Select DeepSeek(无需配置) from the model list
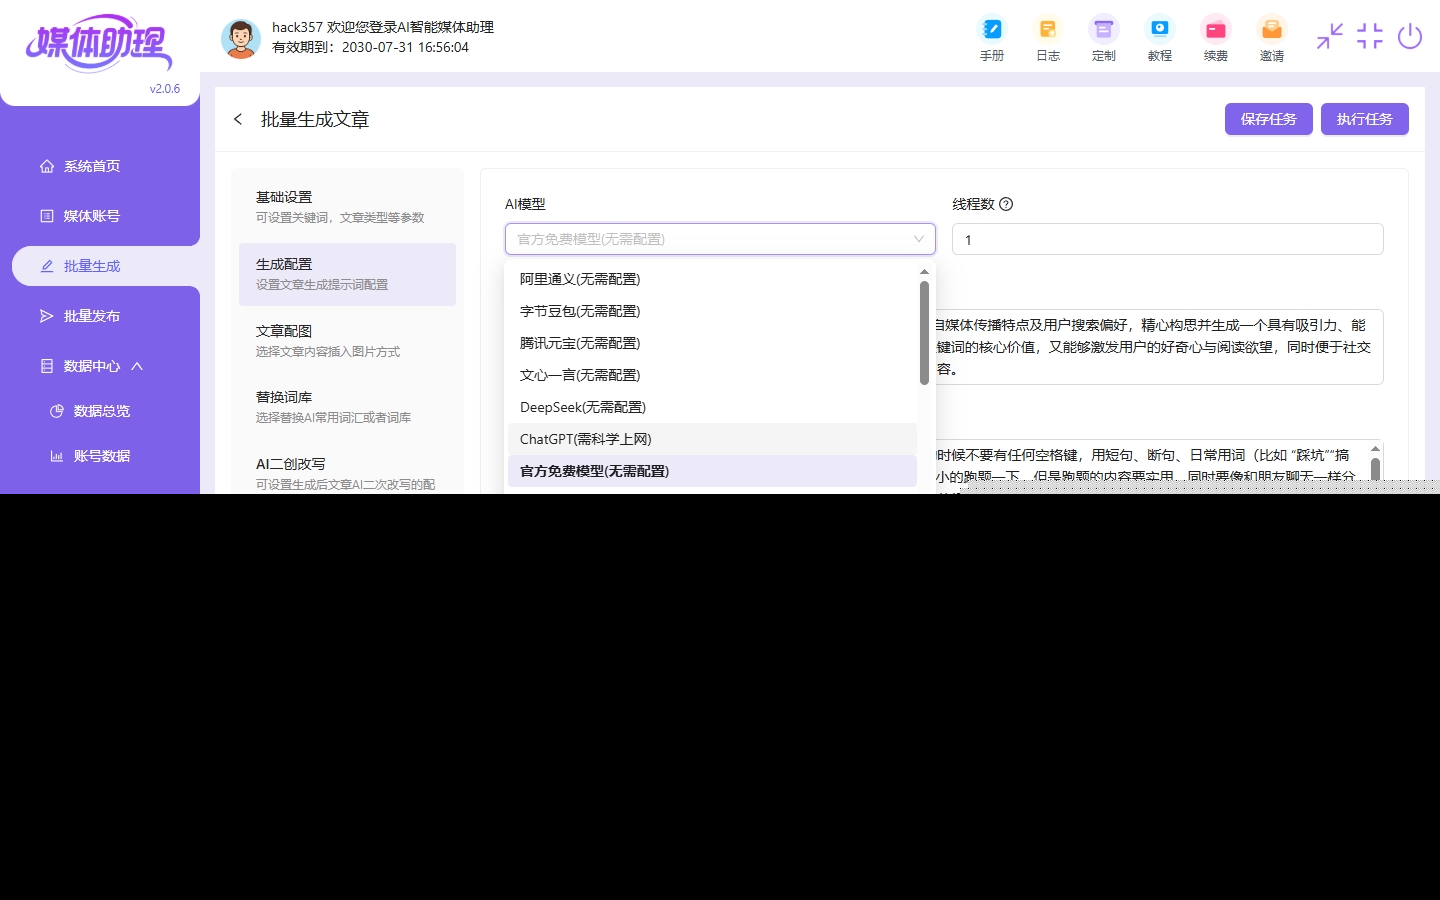Image resolution: width=1440 pixels, height=900 pixels. point(583,407)
